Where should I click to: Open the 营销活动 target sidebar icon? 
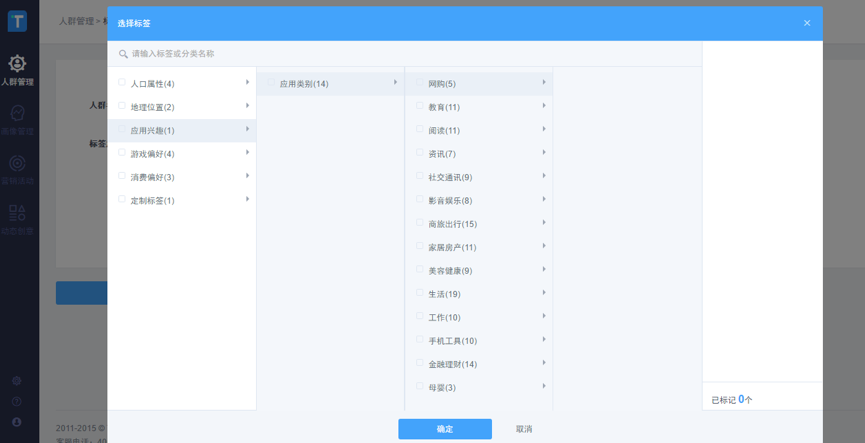pos(17,164)
